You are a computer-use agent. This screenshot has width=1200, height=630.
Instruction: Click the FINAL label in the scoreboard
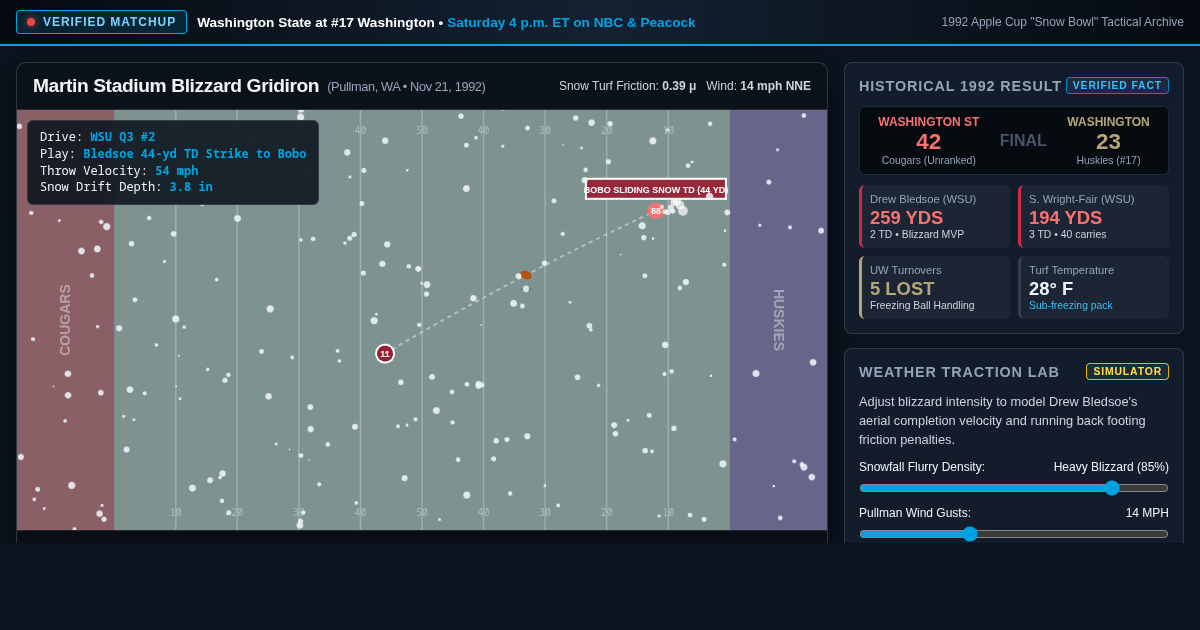(x=1023, y=141)
